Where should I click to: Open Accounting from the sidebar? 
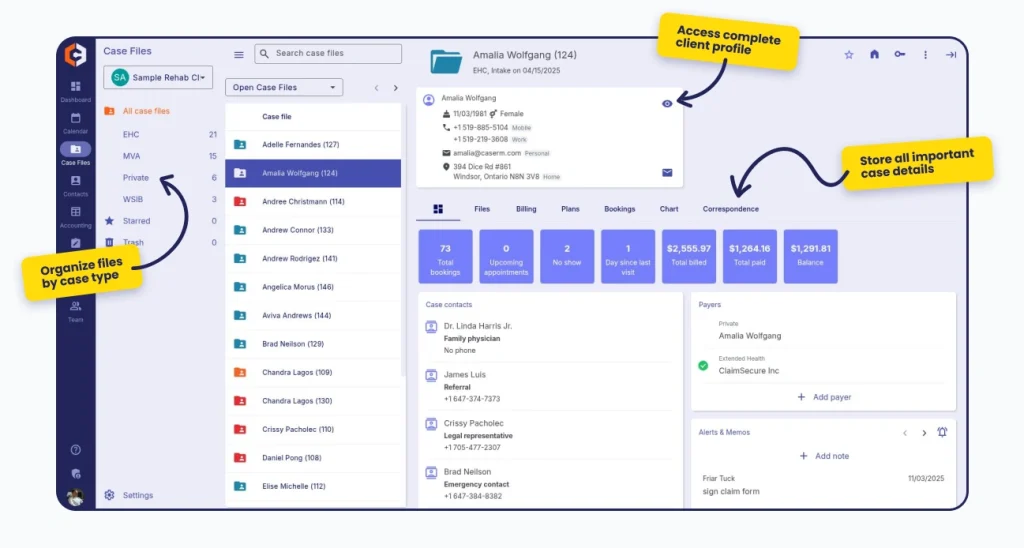76,217
